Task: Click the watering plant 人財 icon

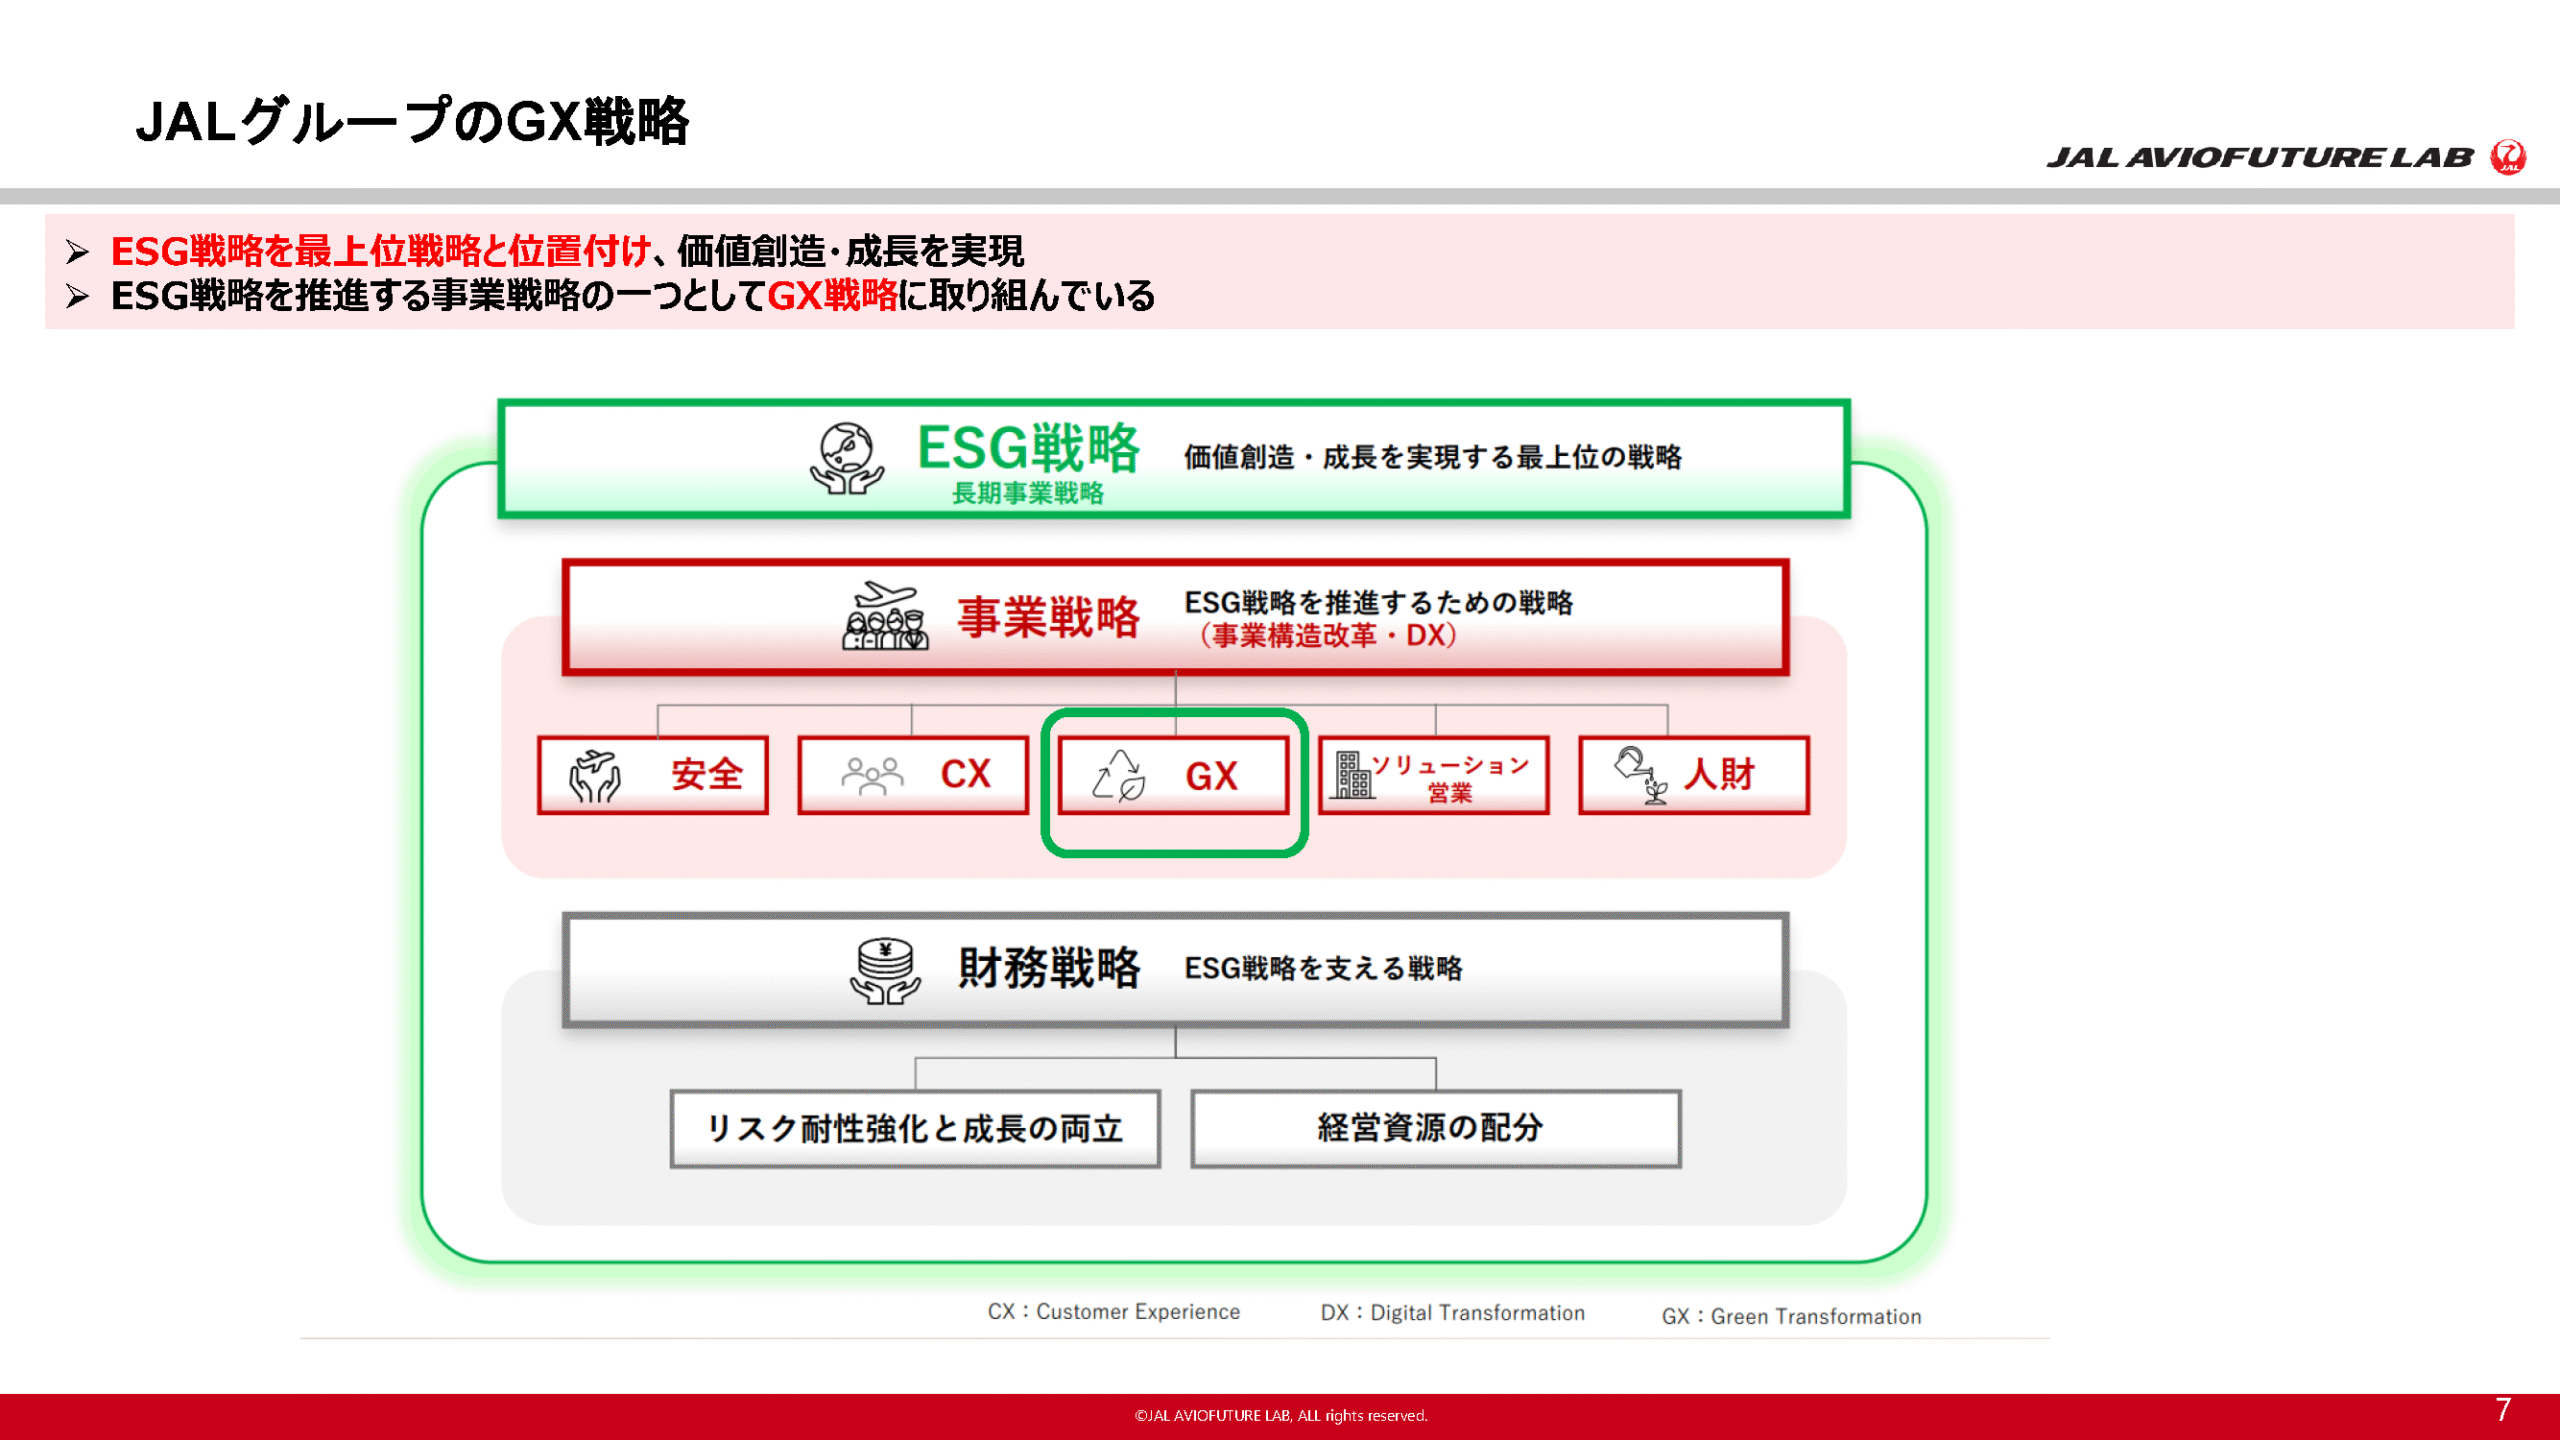Action: (1642, 776)
